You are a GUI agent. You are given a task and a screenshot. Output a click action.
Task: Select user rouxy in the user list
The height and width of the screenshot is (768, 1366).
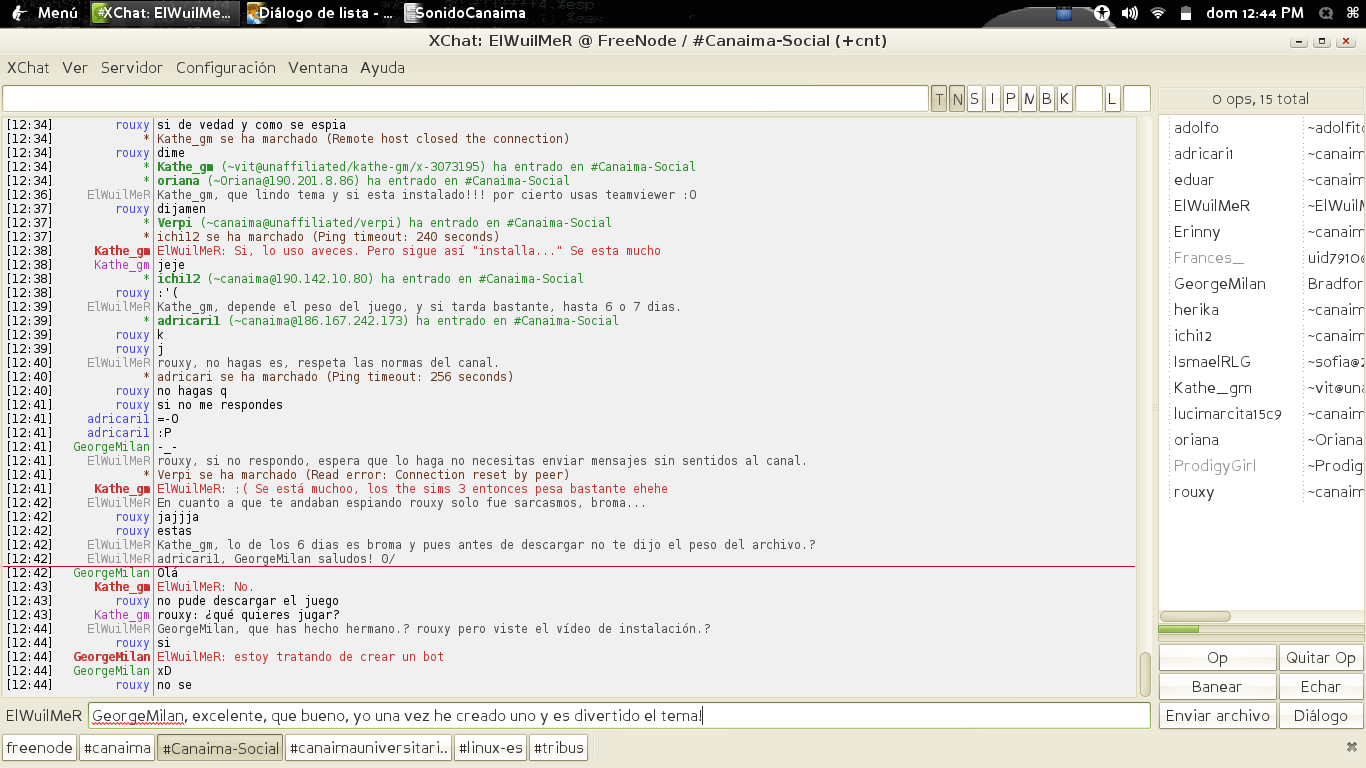[1194, 492]
